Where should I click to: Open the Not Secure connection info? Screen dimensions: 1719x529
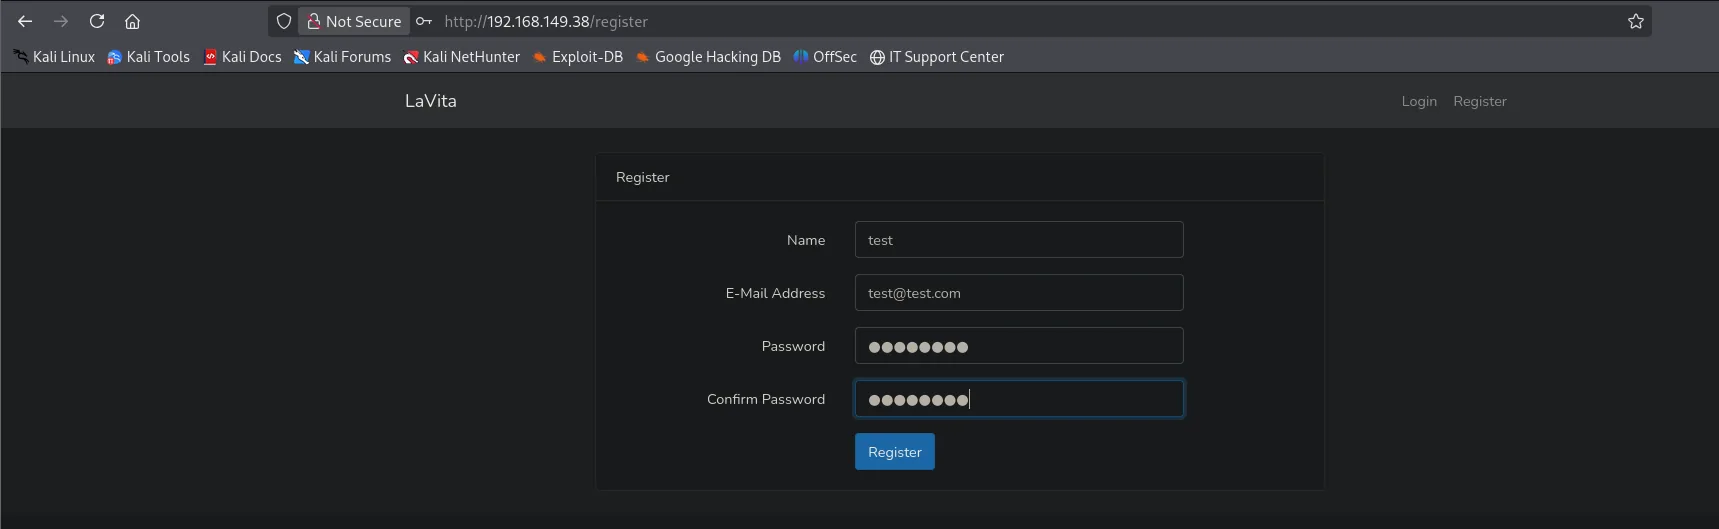354,21
